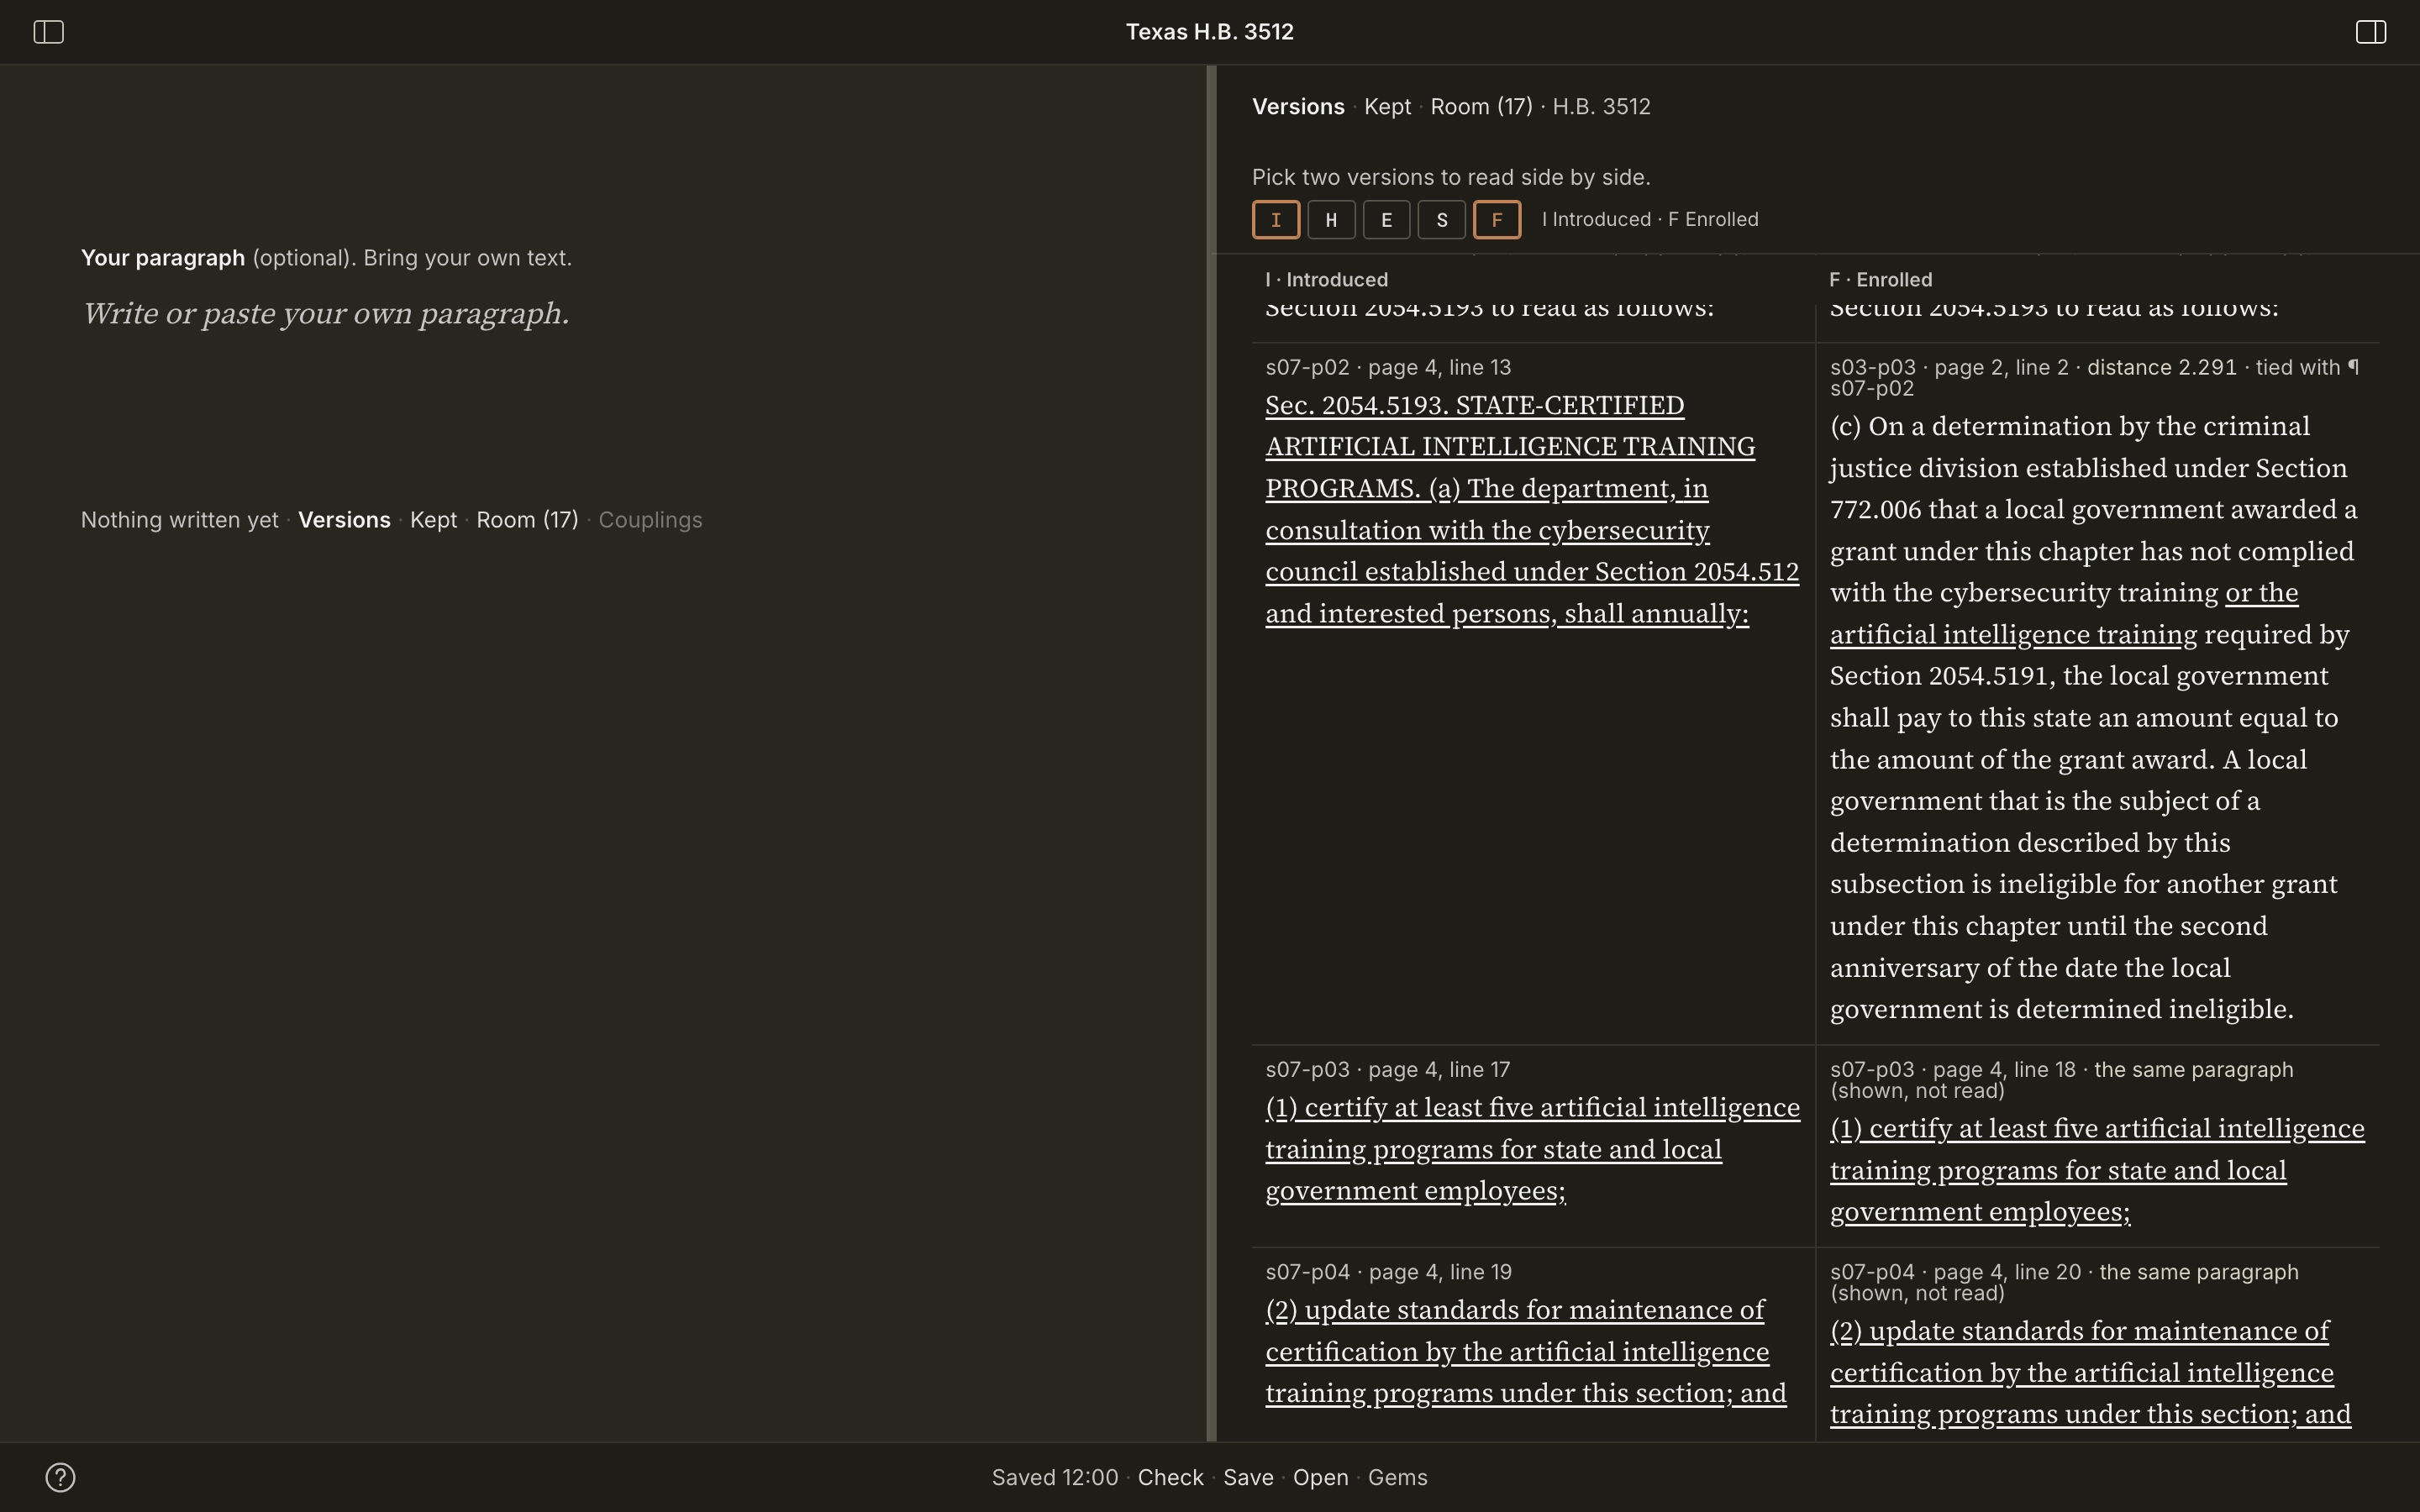This screenshot has height=1512, width=2420.
Task: Click 'Nothing written yet' status text
Action: tap(179, 520)
